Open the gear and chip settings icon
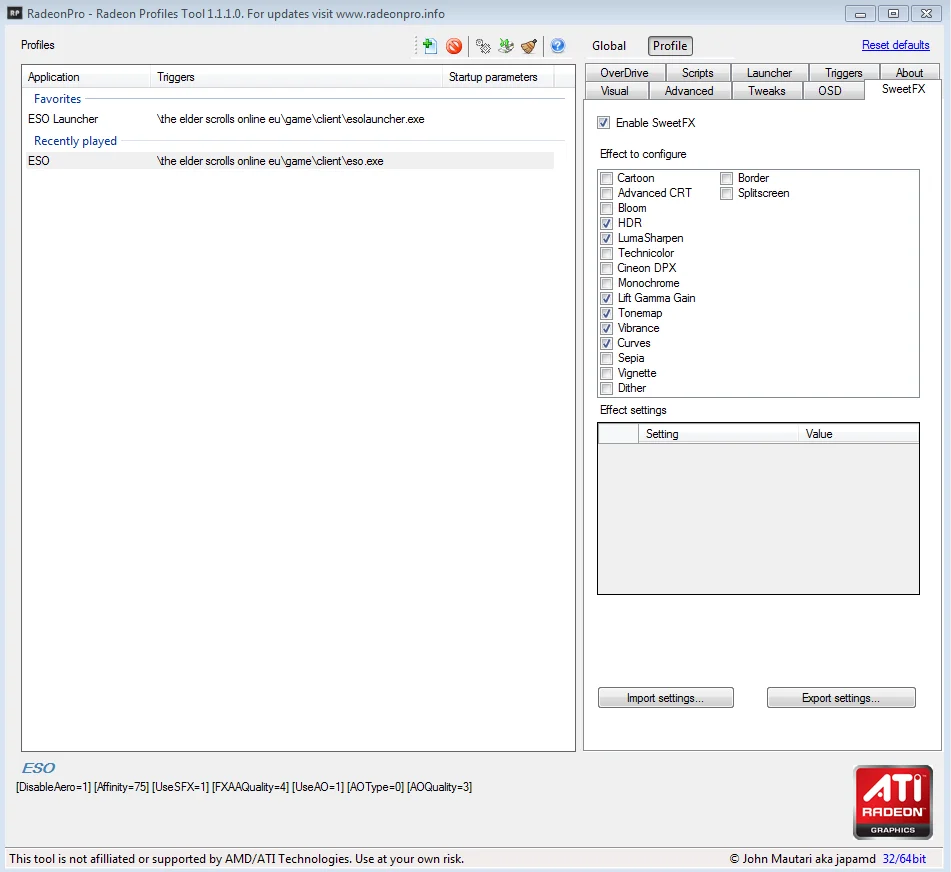 tap(483, 46)
